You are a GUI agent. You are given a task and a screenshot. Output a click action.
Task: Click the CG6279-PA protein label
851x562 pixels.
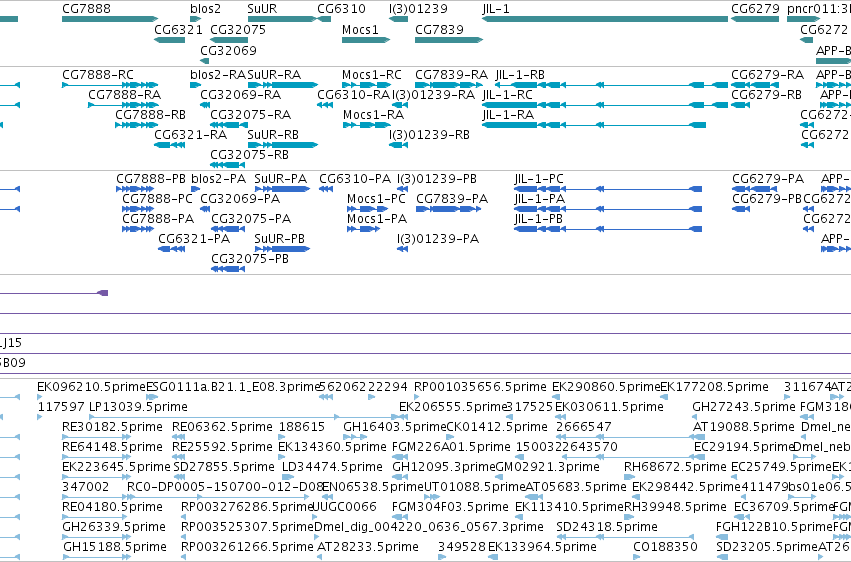point(768,178)
